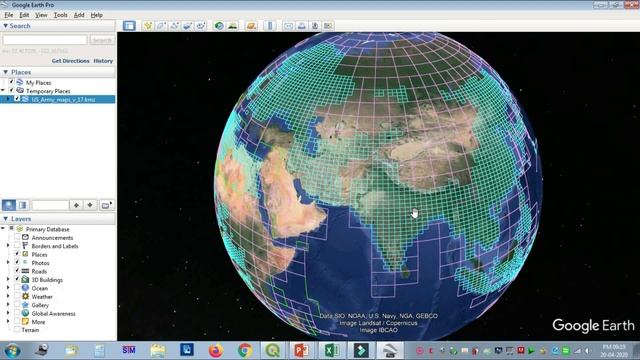The height and width of the screenshot is (360, 640).
Task: Enable the Borders and Labels layer checkbox
Action: click(17, 246)
